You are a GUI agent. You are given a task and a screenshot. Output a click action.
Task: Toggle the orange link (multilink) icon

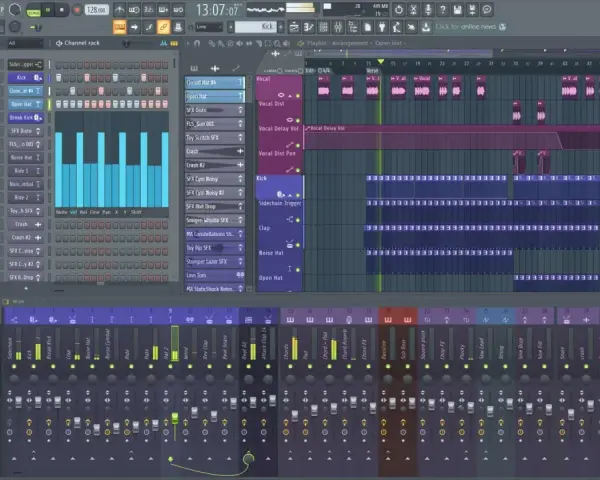point(163,27)
